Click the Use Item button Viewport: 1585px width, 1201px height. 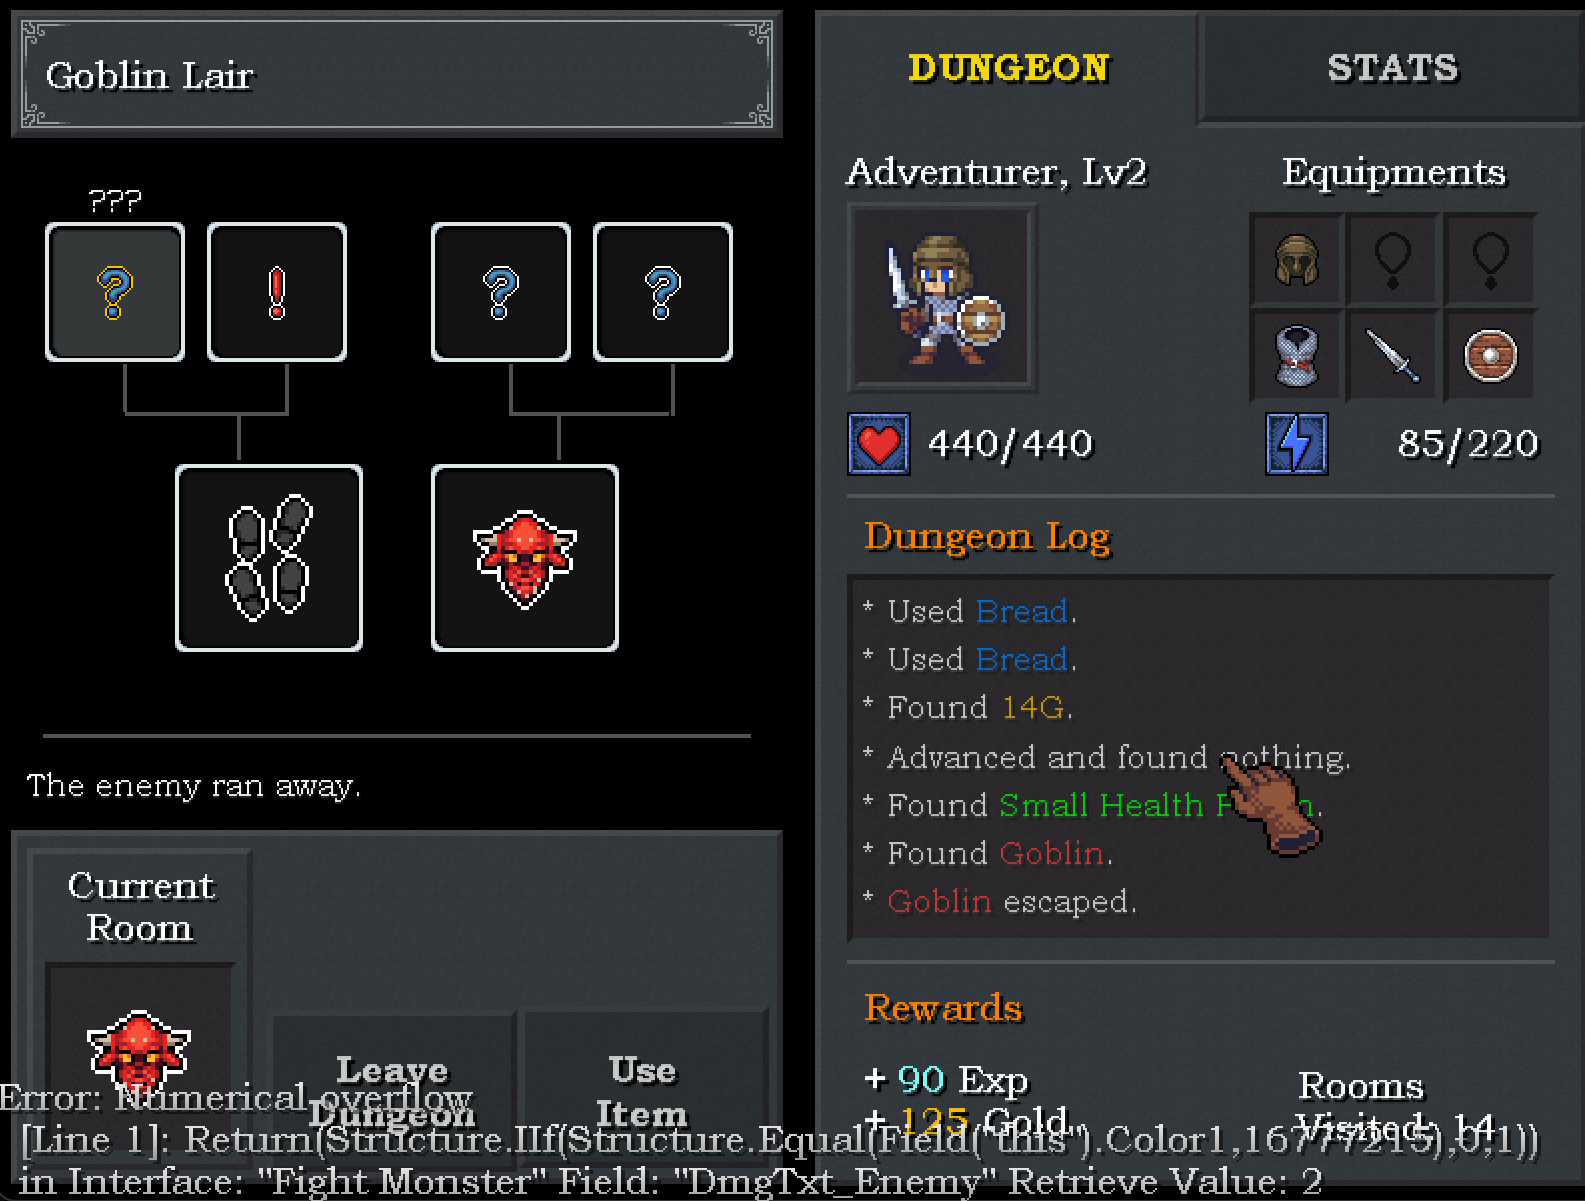[642, 1091]
